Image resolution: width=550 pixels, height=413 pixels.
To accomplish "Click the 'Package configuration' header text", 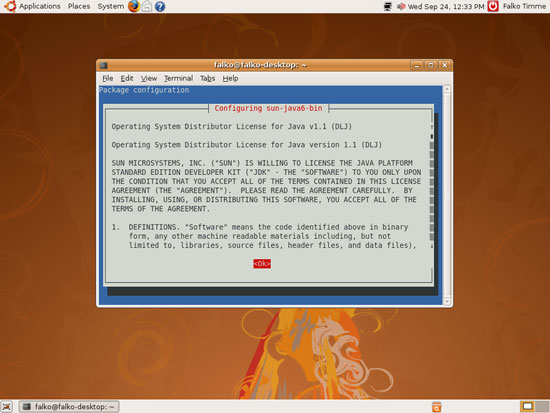I will (x=144, y=90).
